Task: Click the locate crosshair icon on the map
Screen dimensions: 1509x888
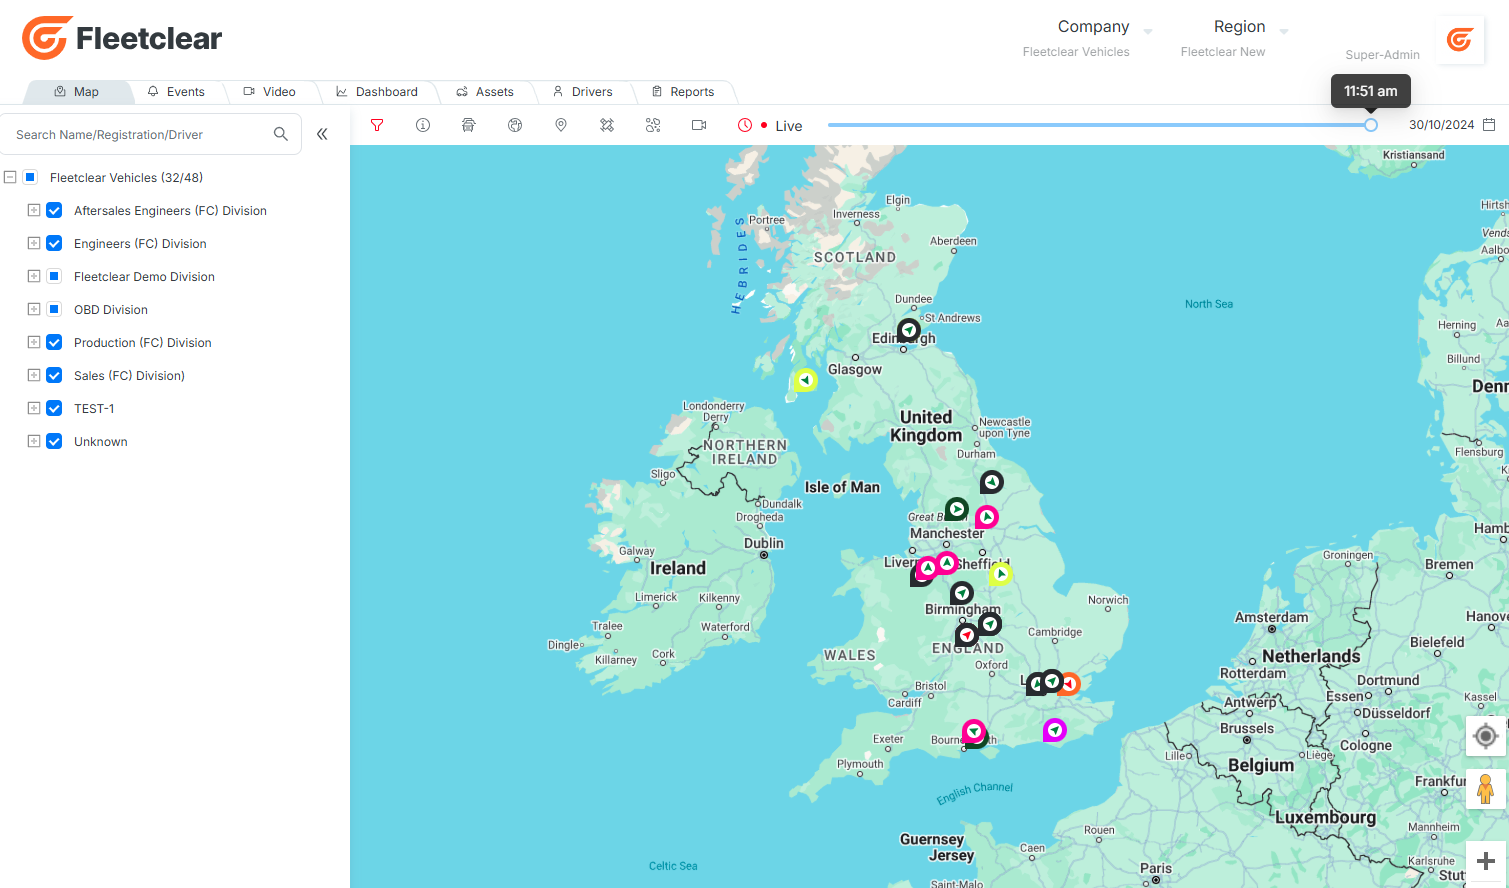Action: 1486,736
